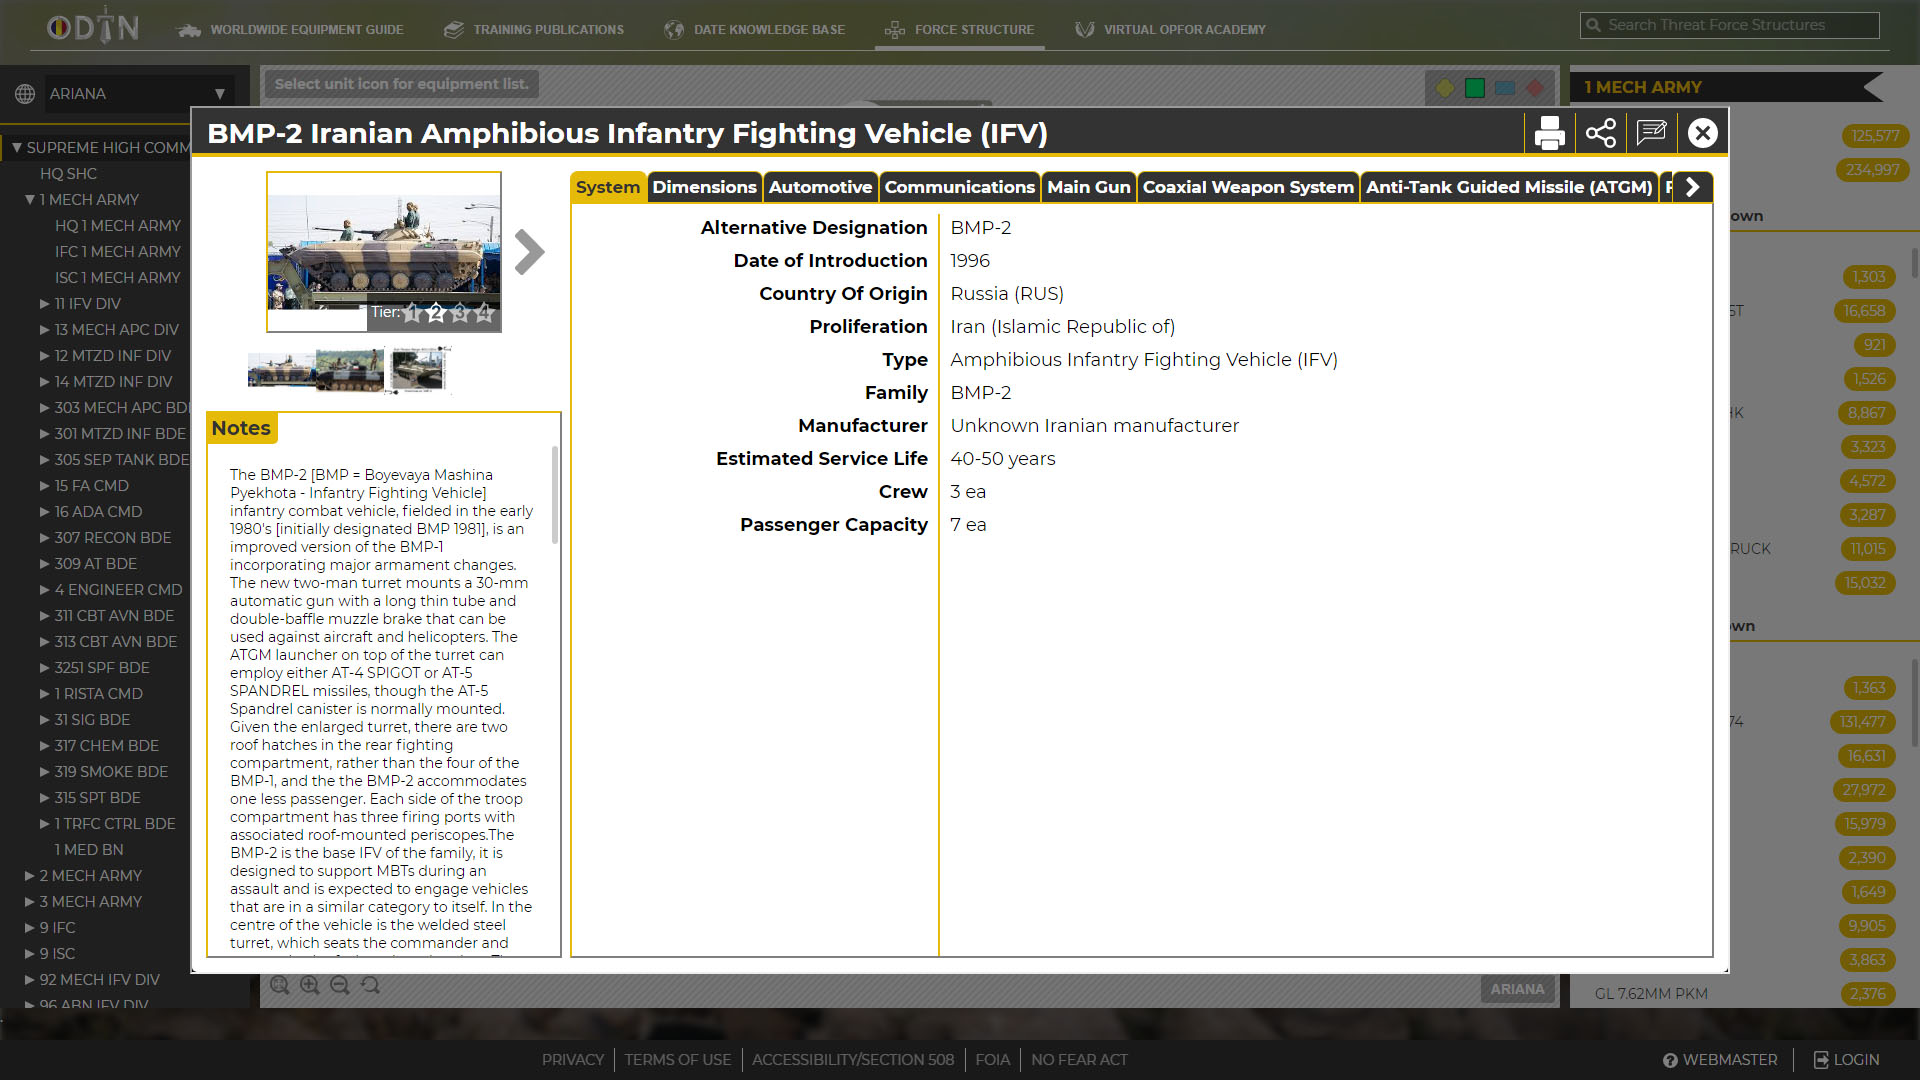This screenshot has height=1080, width=1920.
Task: Open the LOGIN link
Action: (1847, 1060)
